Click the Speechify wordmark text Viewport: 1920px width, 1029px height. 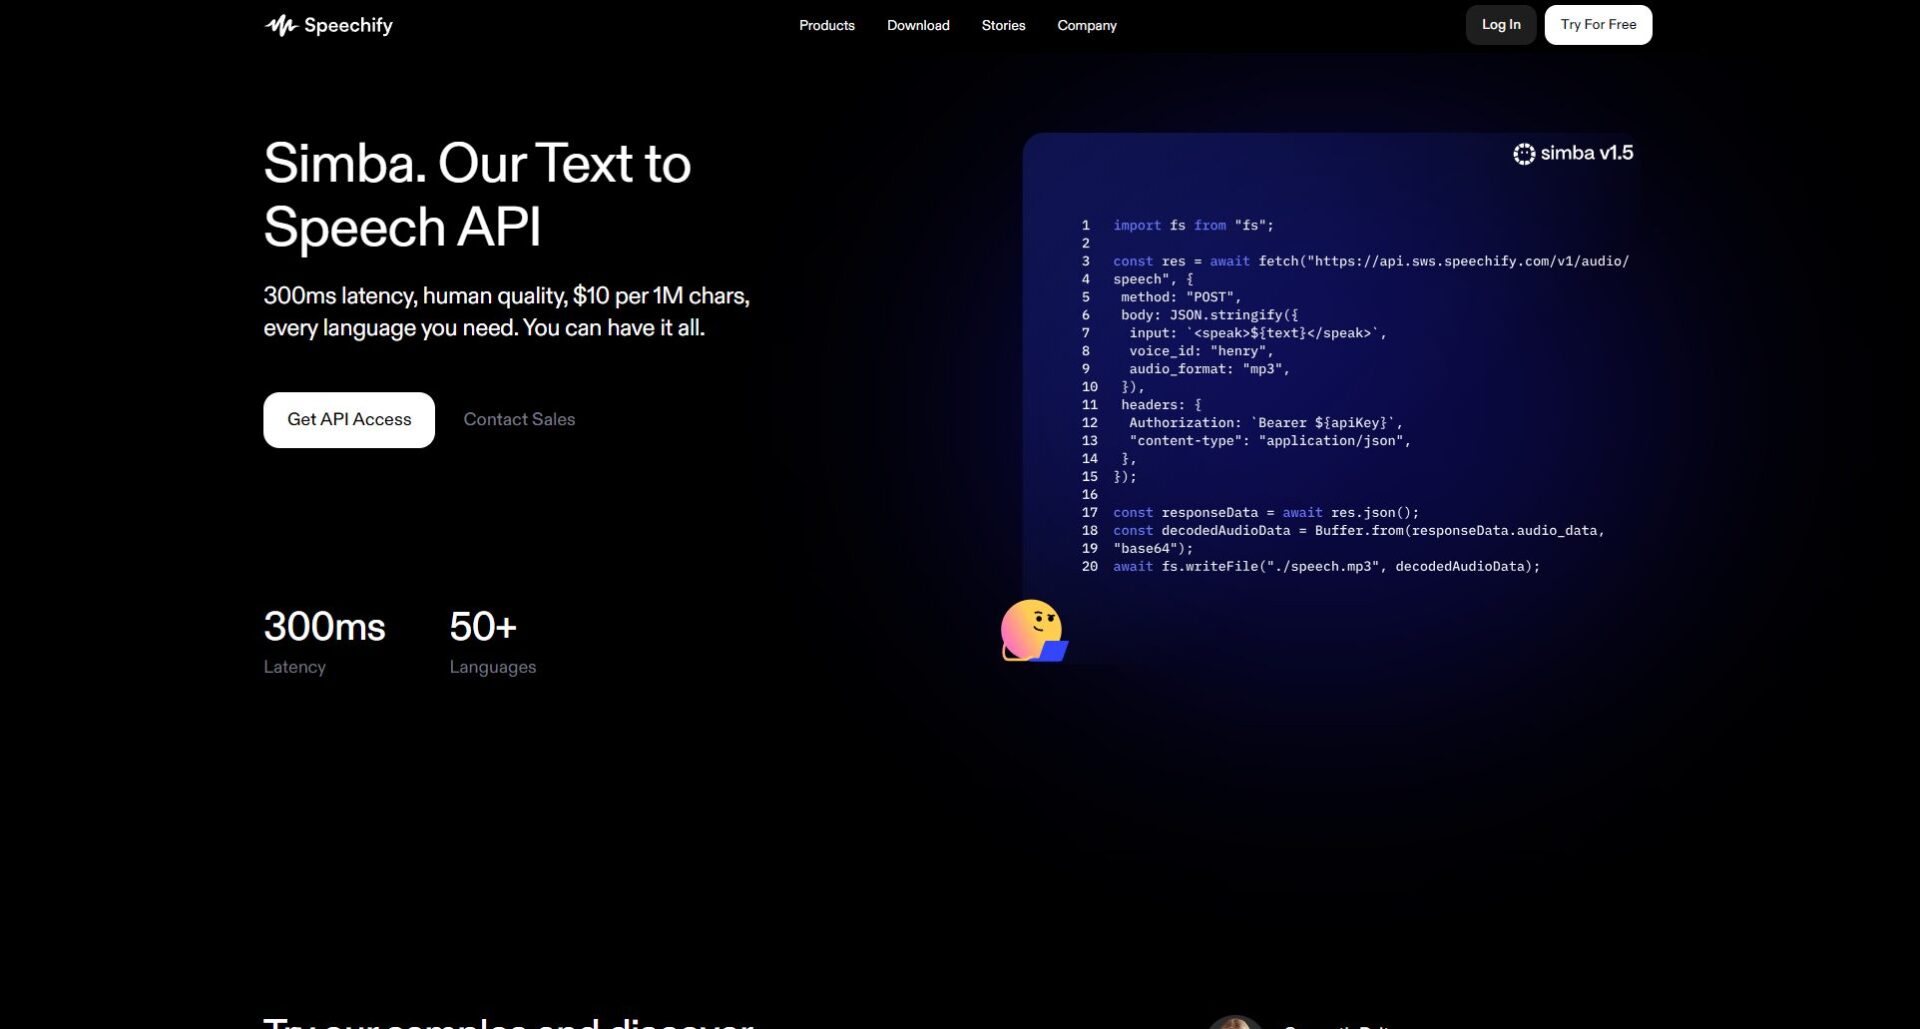pos(348,26)
